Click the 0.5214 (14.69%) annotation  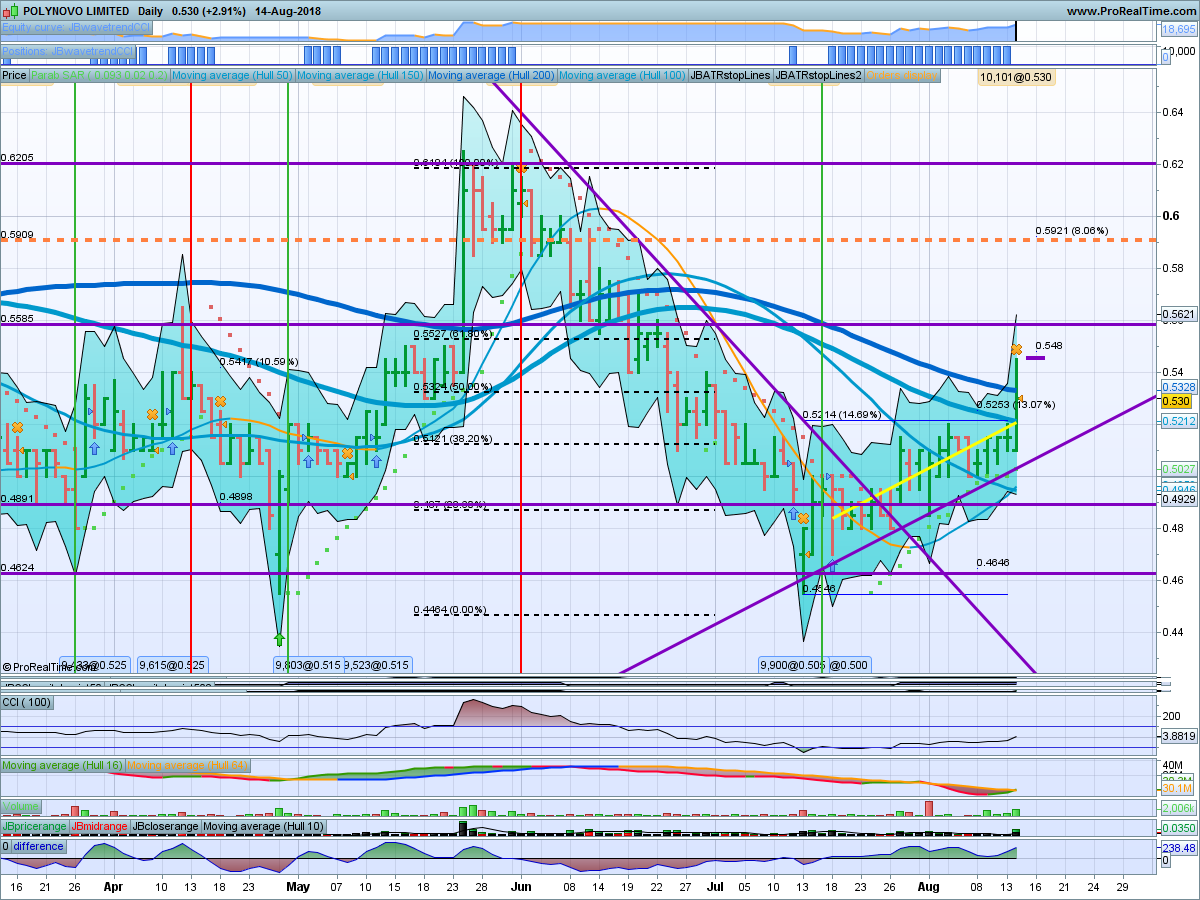point(841,414)
